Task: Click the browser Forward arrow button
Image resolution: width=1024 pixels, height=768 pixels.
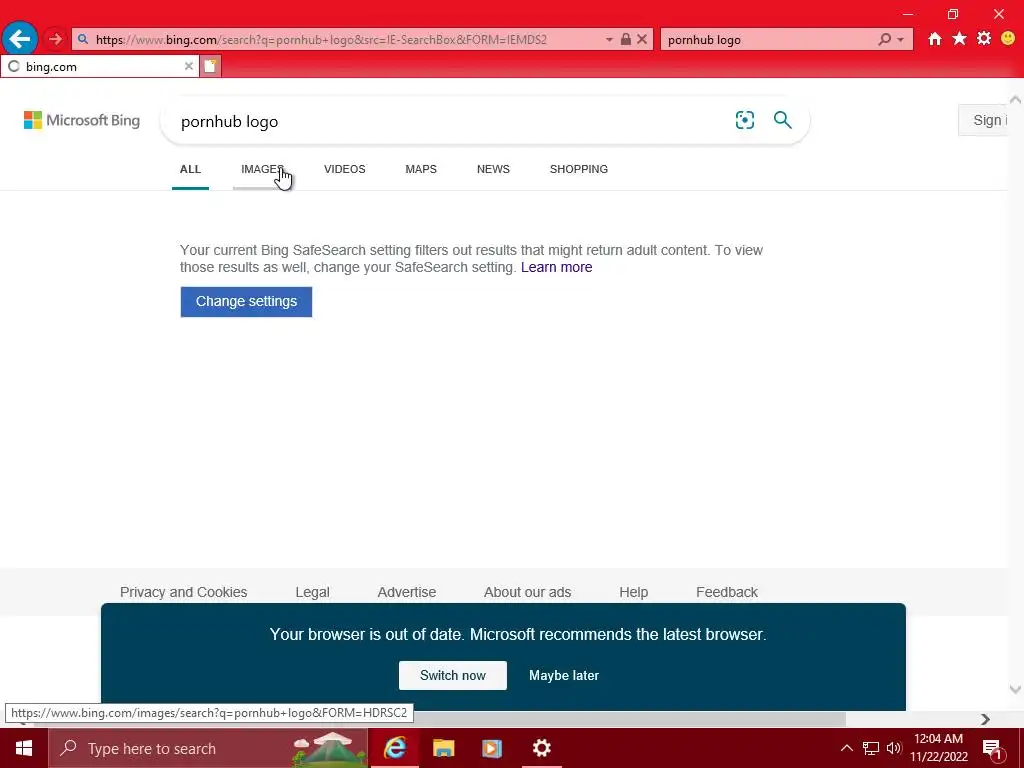Action: 55,39
